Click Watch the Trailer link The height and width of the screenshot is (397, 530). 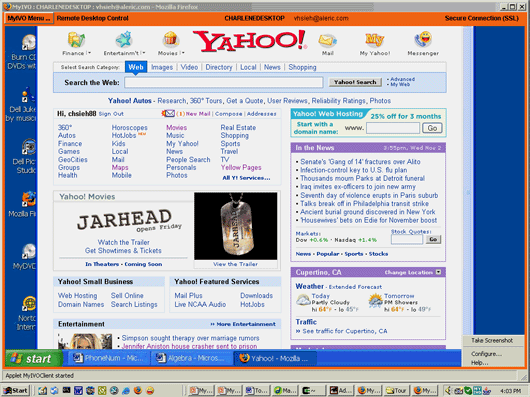(x=124, y=242)
